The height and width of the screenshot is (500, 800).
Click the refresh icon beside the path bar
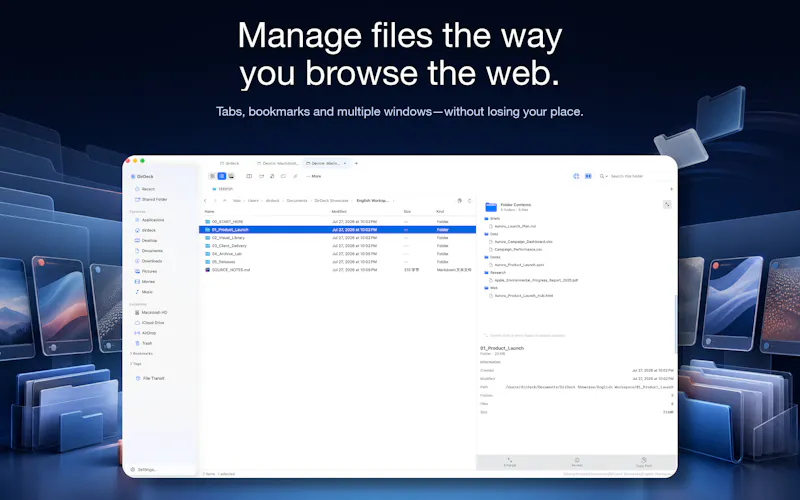pos(469,201)
